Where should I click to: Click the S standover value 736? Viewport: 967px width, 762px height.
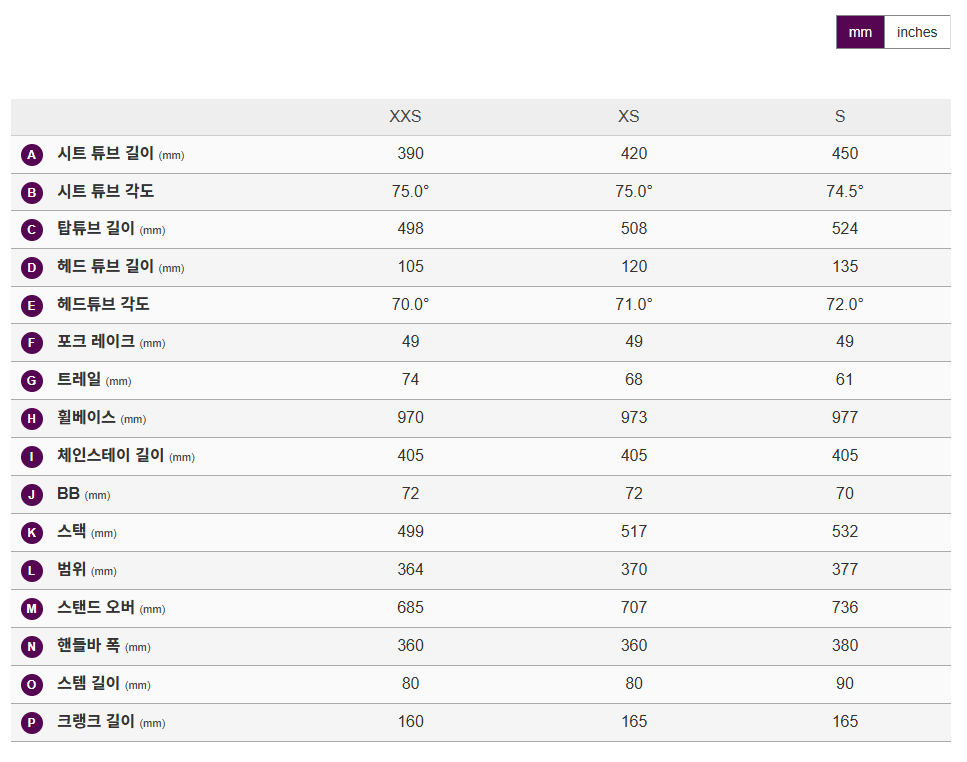[x=845, y=608]
